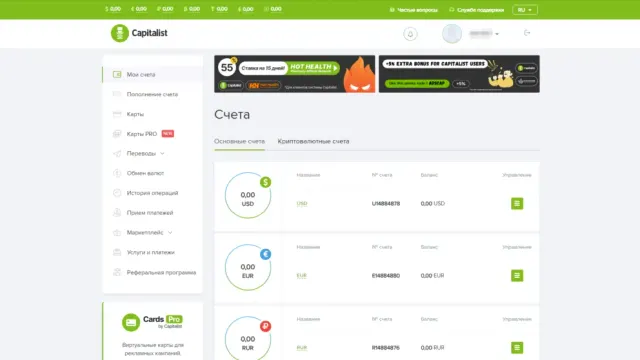640x360 pixels.
Task: Open История операций in sidebar
Action: [x=153, y=193]
